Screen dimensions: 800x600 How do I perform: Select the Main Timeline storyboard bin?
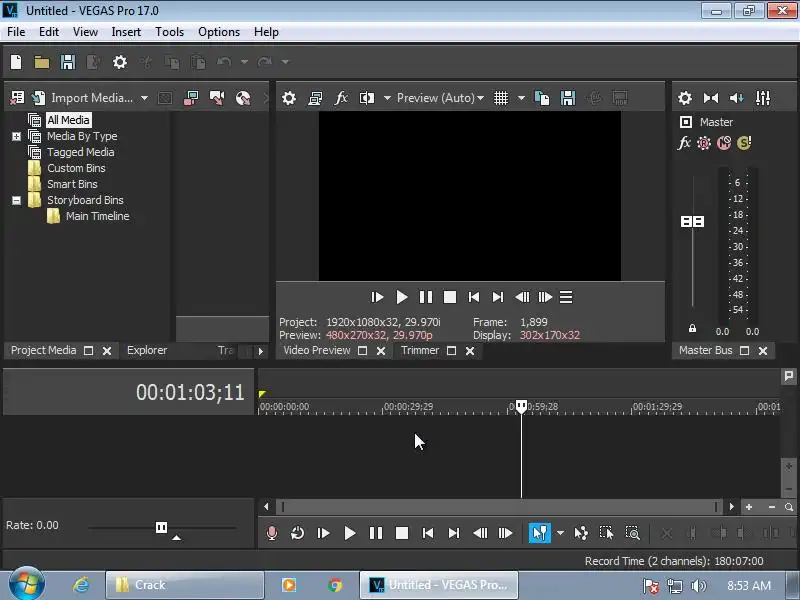pos(97,216)
